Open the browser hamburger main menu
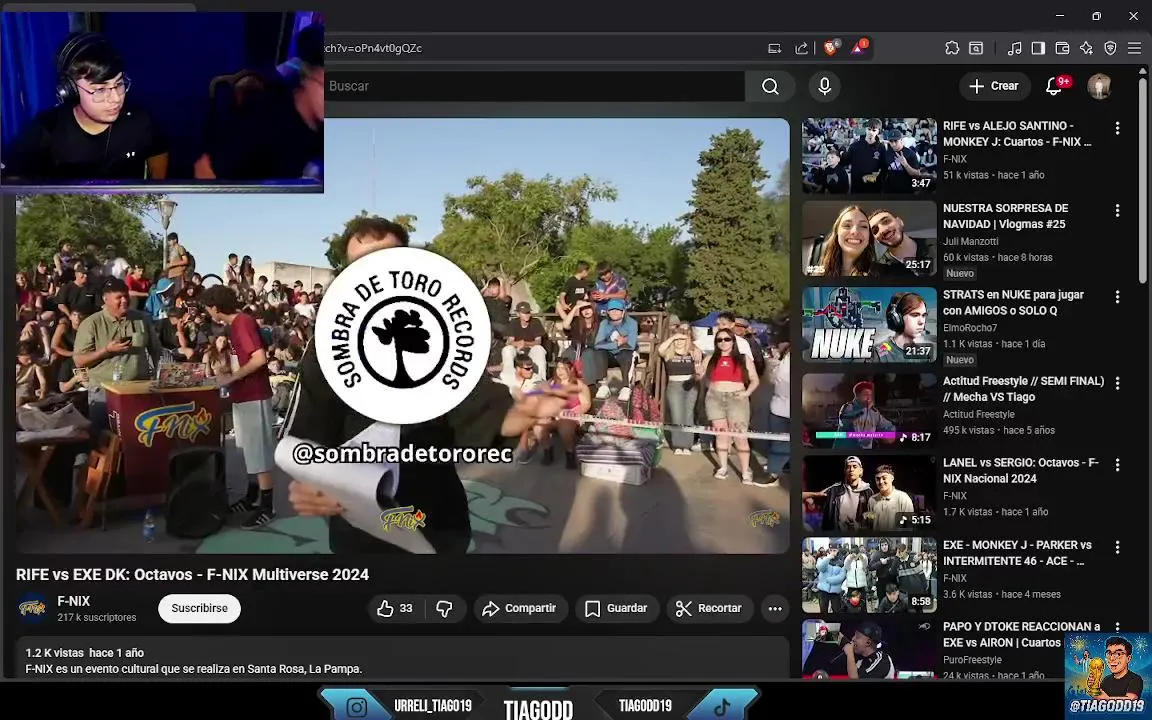Image resolution: width=1152 pixels, height=720 pixels. (x=1134, y=48)
